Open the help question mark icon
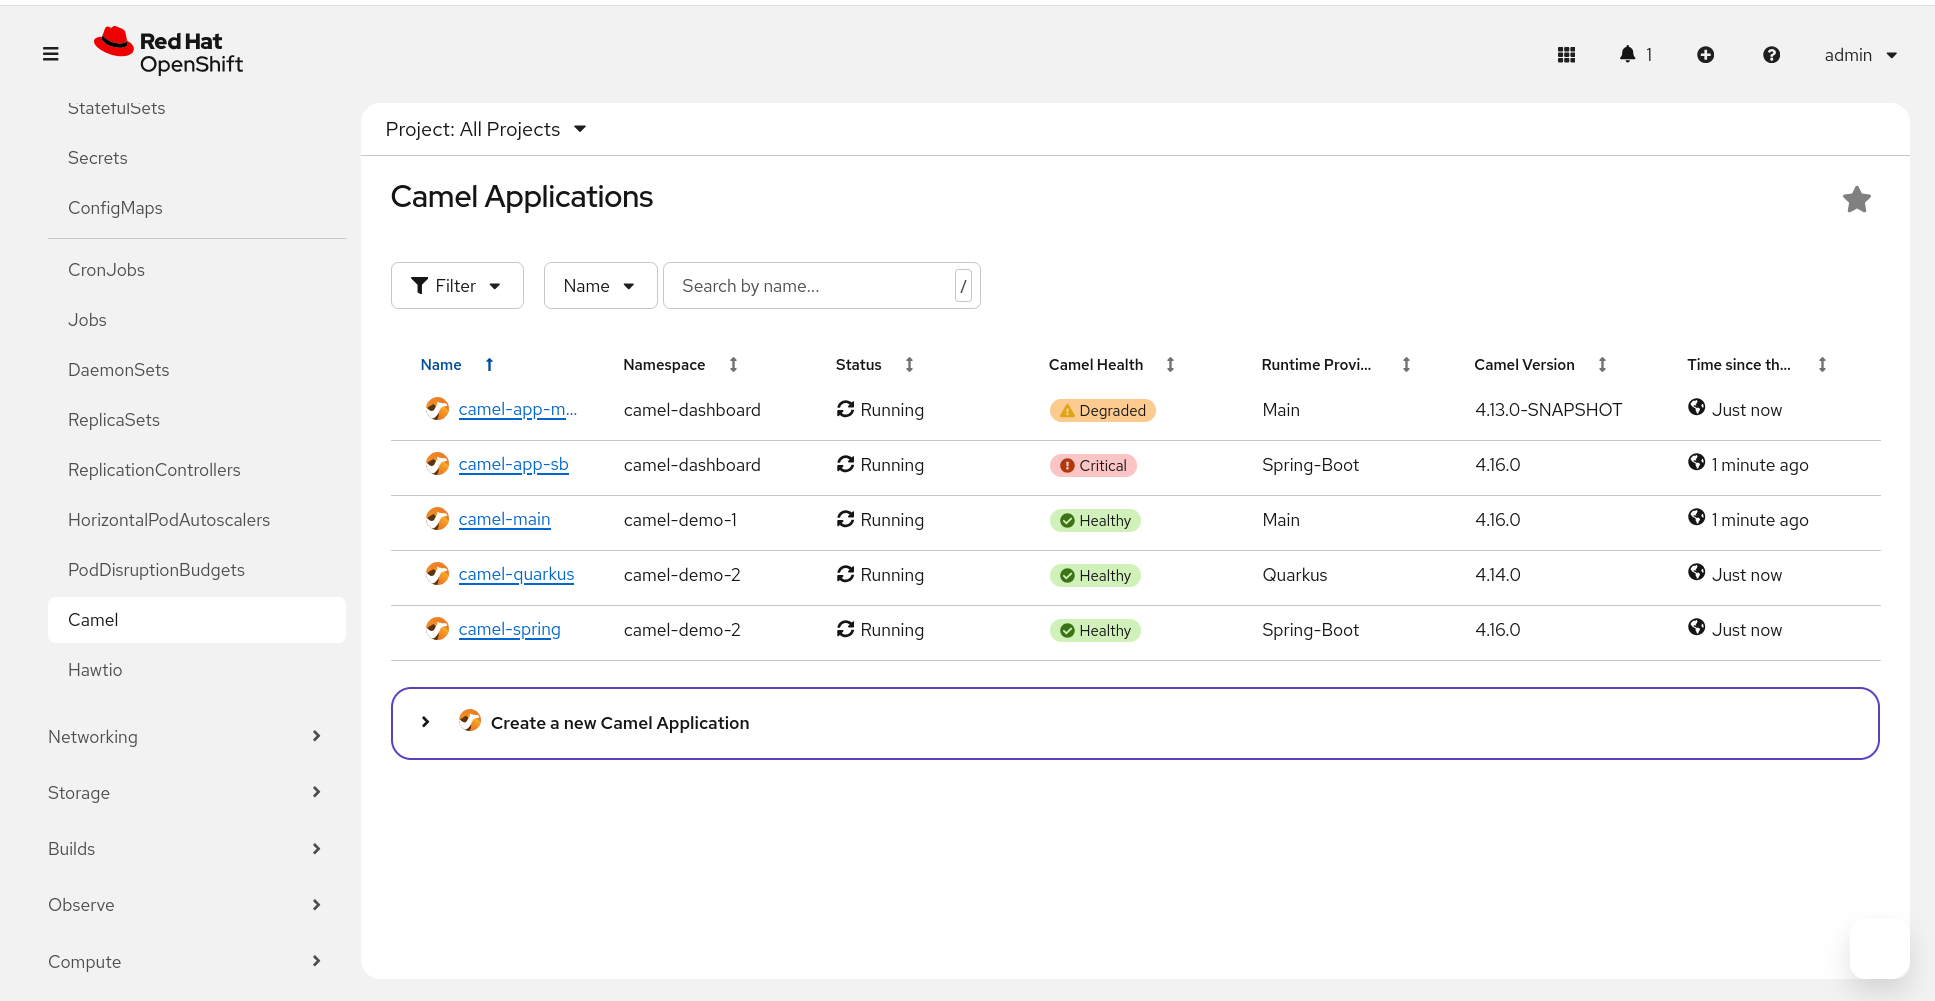The height and width of the screenshot is (1001, 1935). [x=1770, y=55]
